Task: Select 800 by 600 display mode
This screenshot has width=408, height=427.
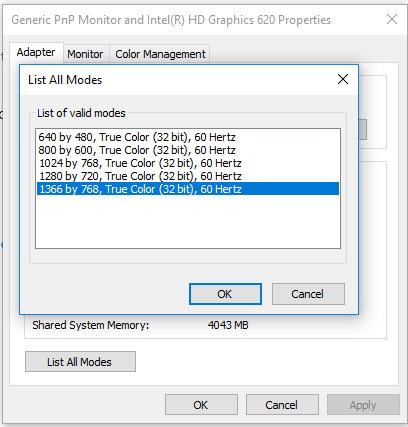Action: click(188, 150)
